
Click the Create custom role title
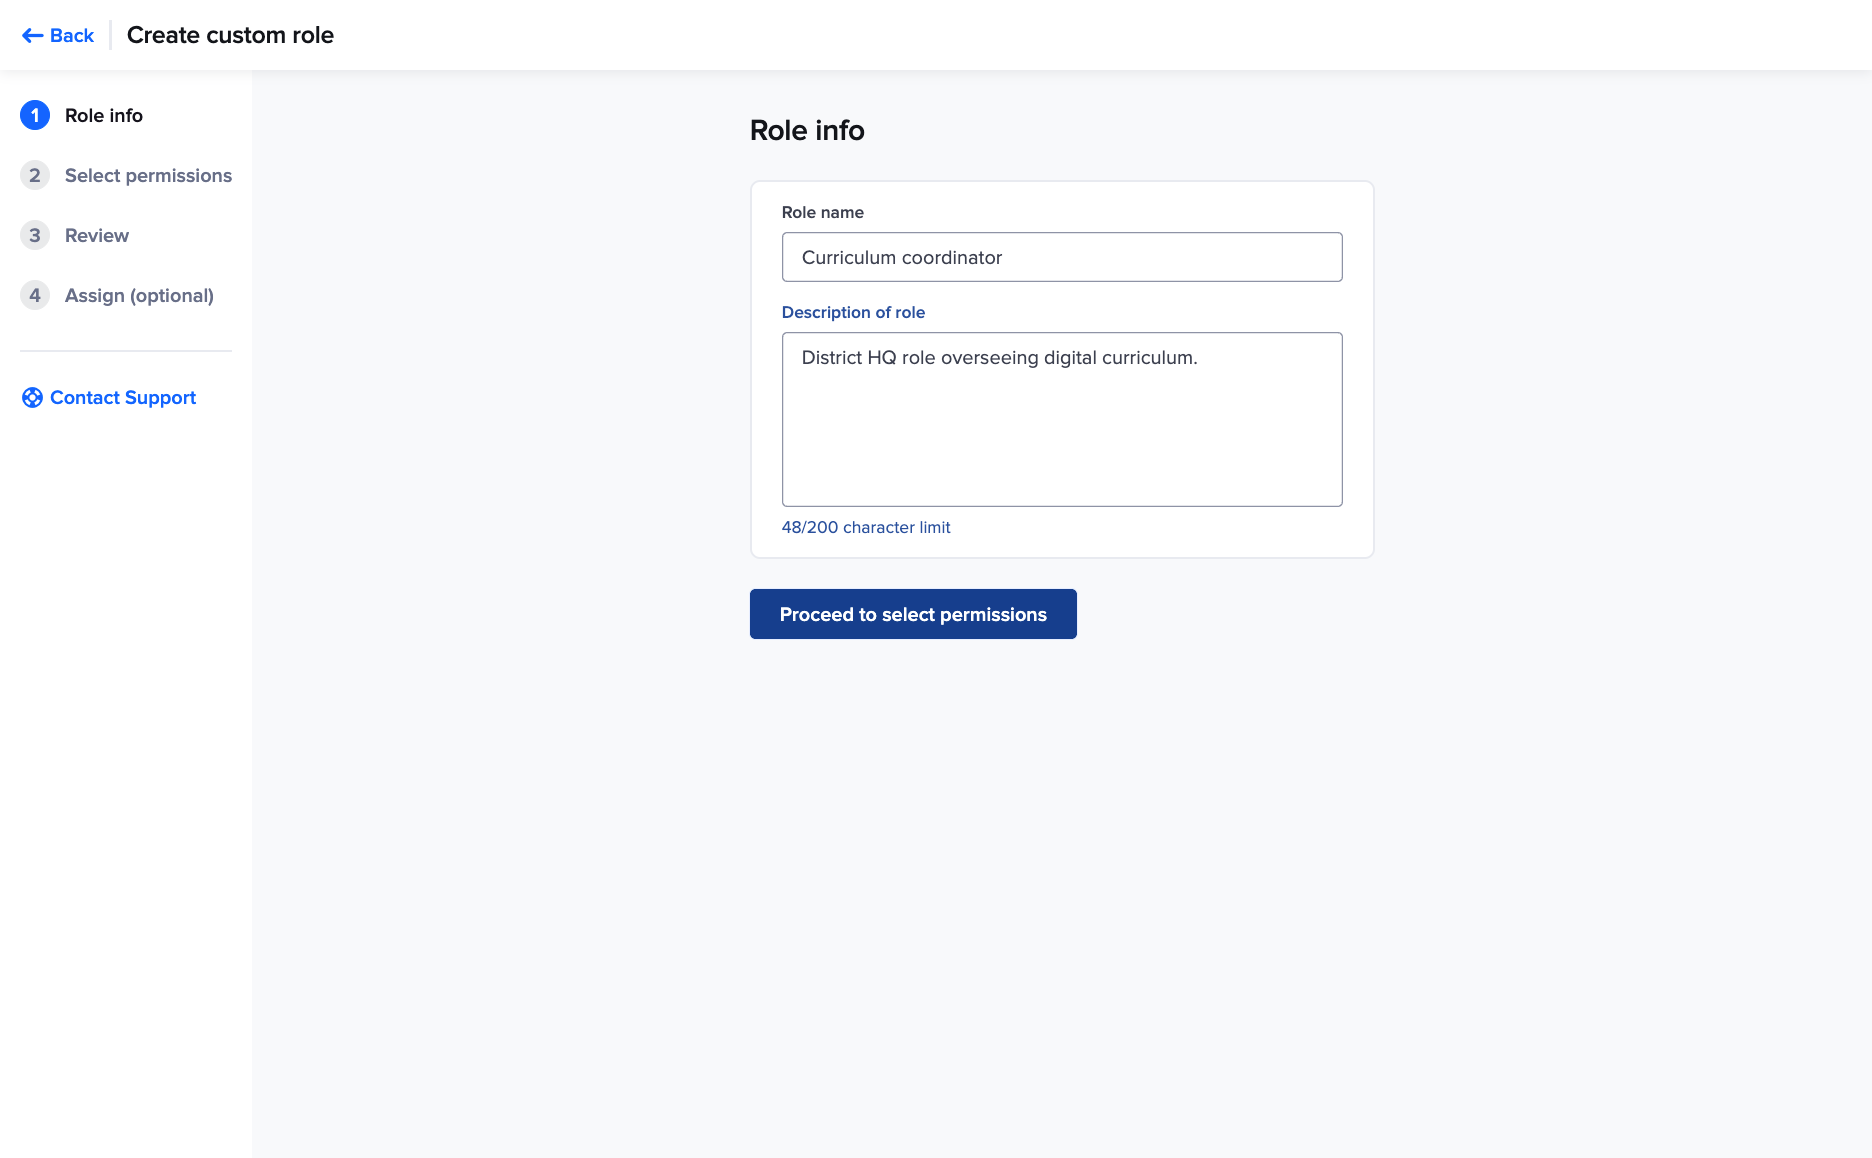pyautogui.click(x=230, y=35)
